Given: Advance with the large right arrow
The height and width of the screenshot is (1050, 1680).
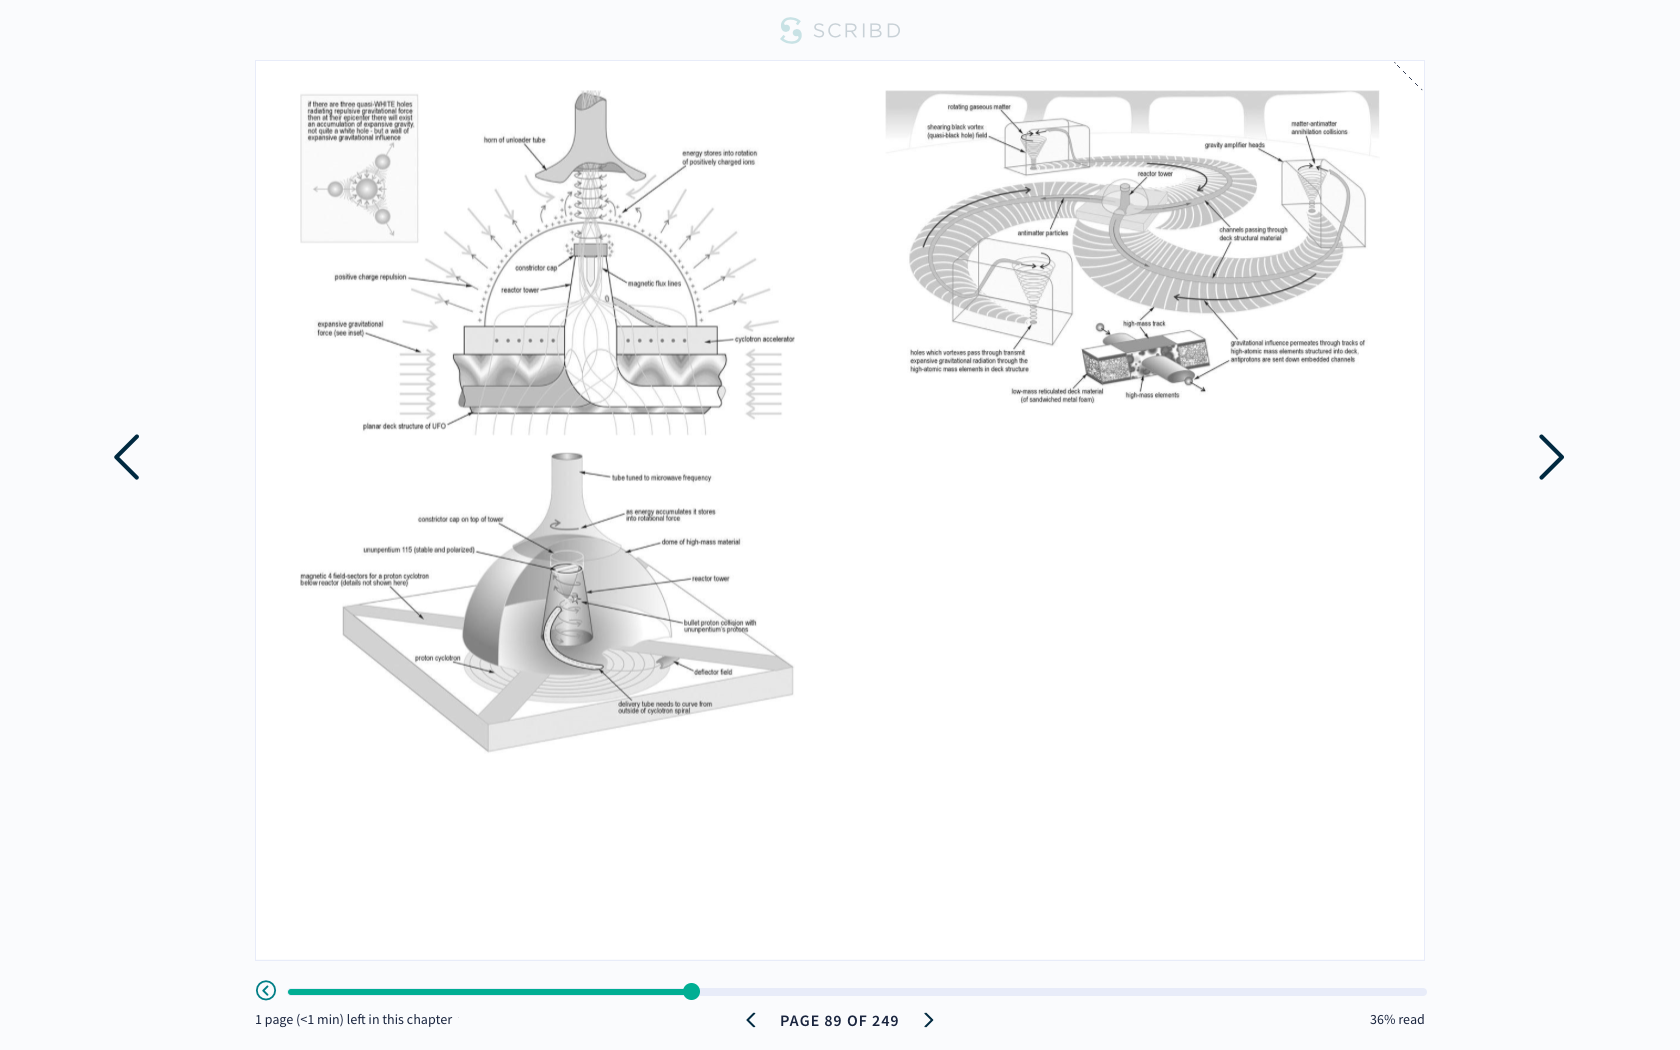Looking at the screenshot, I should point(1550,457).
